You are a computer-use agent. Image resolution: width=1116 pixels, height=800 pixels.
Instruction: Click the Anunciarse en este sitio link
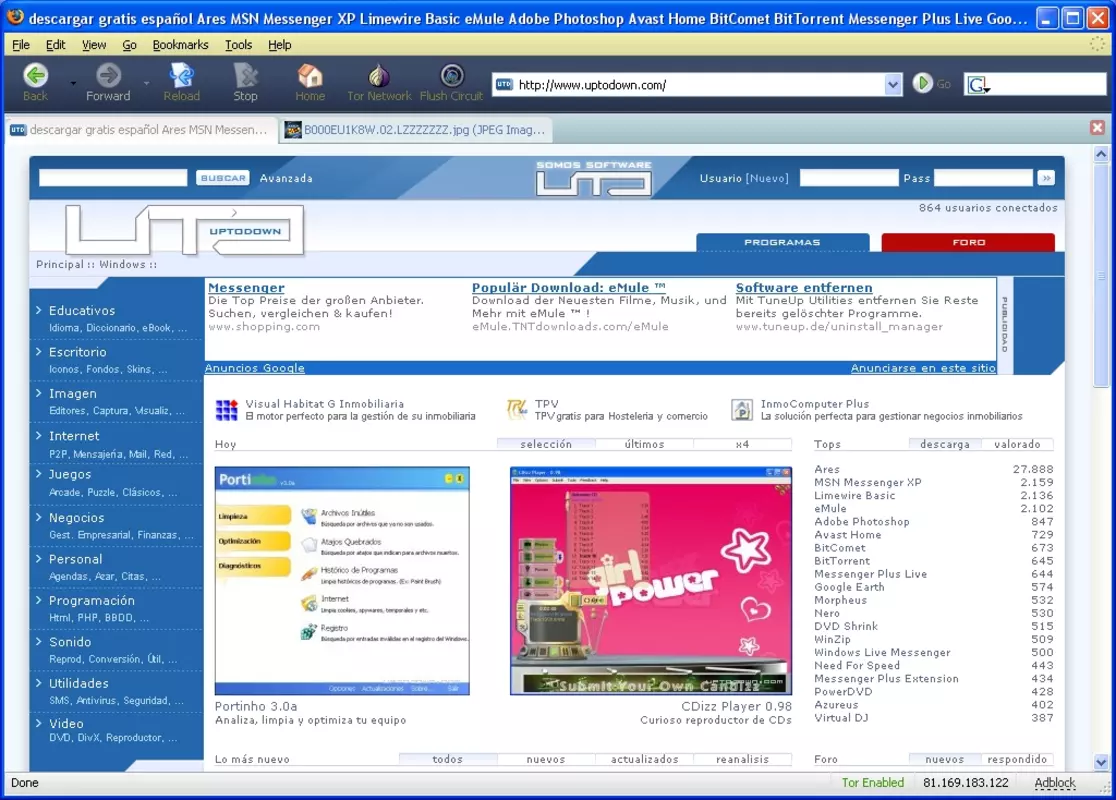click(x=923, y=368)
